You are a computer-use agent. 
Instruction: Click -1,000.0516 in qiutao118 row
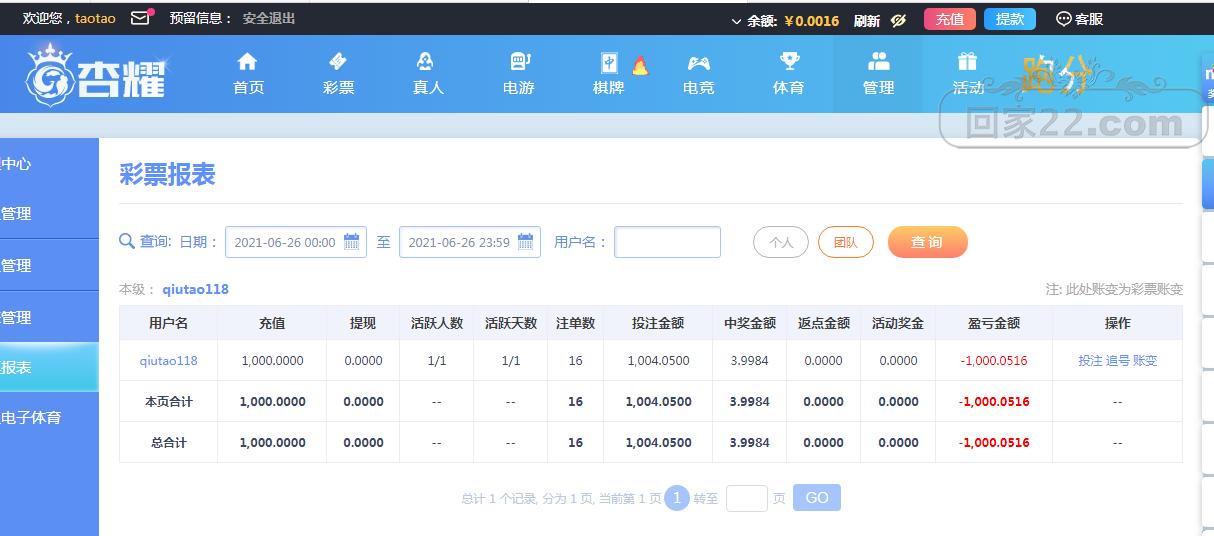coord(994,360)
